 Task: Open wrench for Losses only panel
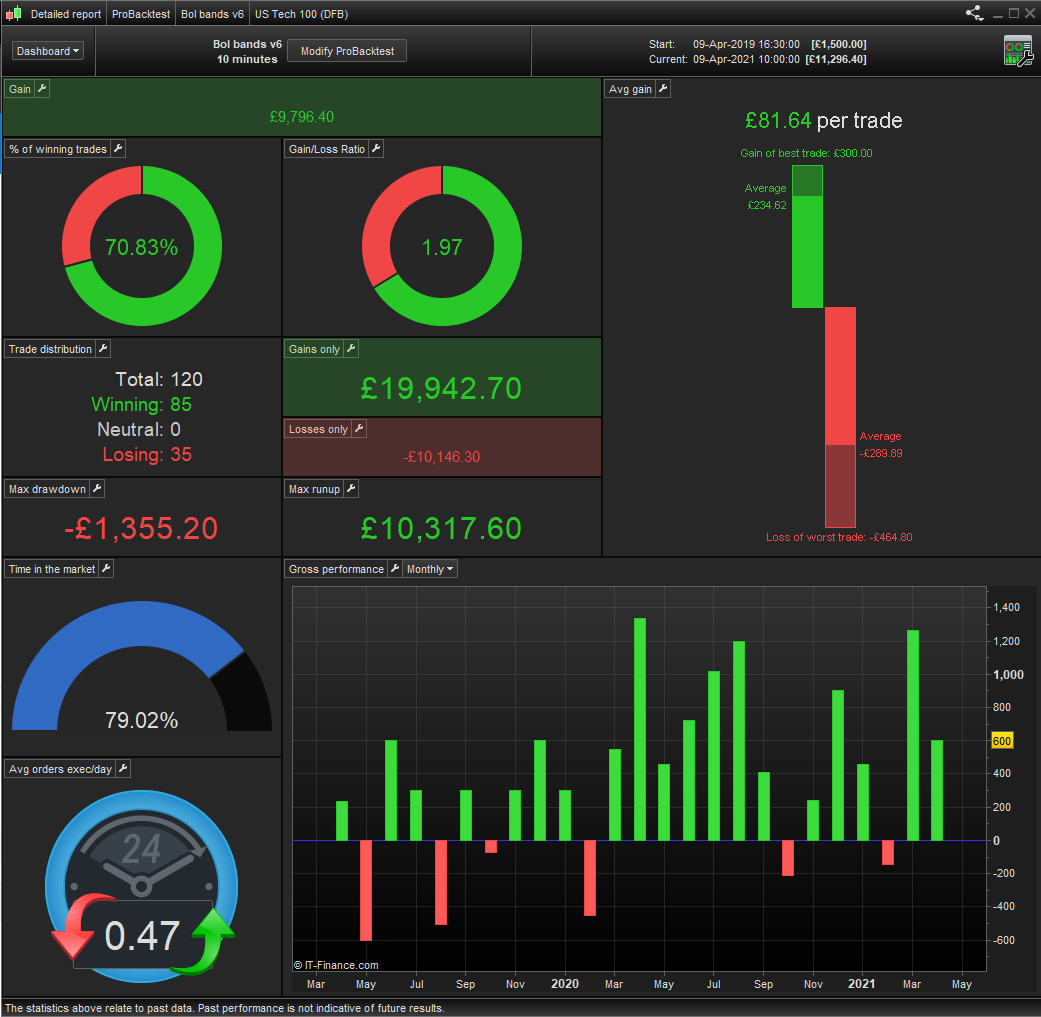click(359, 429)
